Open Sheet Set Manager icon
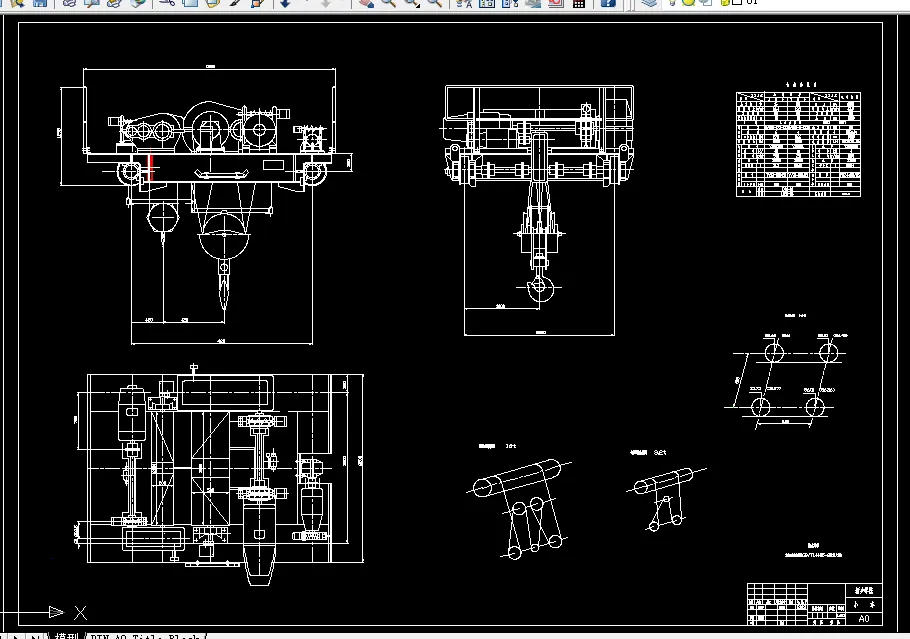Screen dimensions: 910x639 tap(532, 3)
